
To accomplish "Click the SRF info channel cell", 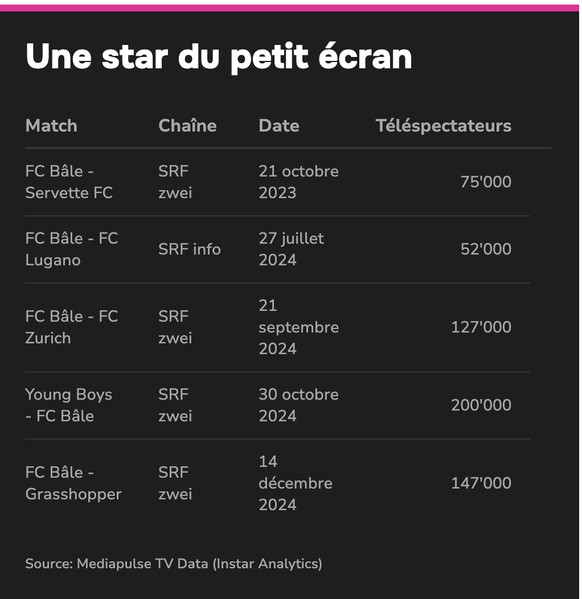I will 190,249.
